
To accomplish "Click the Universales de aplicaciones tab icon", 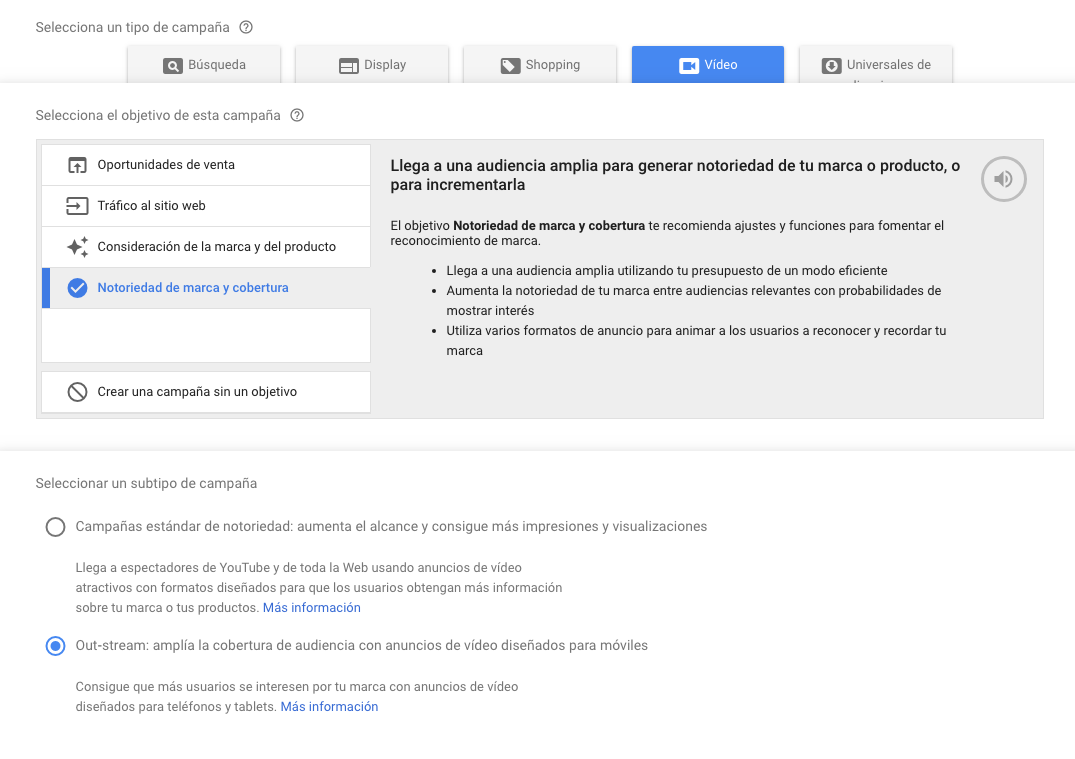I will point(831,64).
